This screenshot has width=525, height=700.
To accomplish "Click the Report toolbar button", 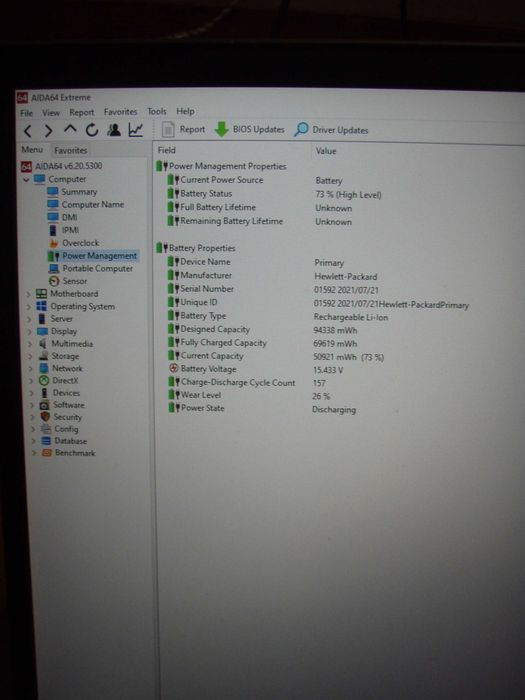I will [x=183, y=129].
